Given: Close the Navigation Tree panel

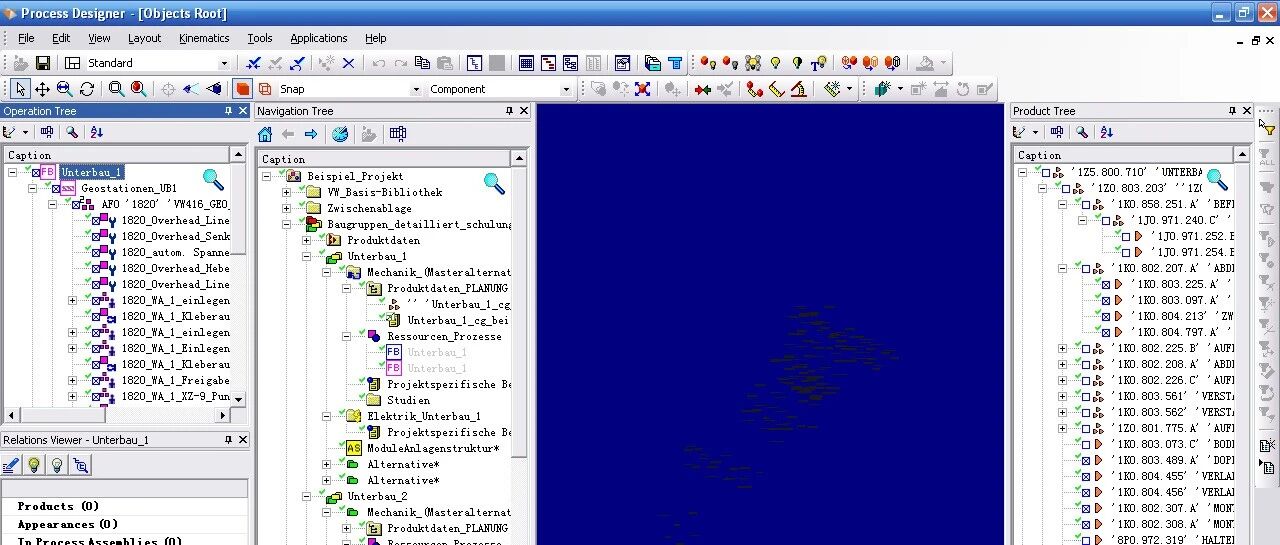Looking at the screenshot, I should tap(524, 111).
